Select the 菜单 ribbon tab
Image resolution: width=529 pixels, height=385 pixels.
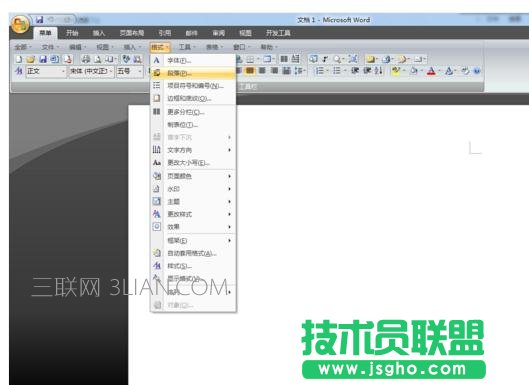point(45,33)
